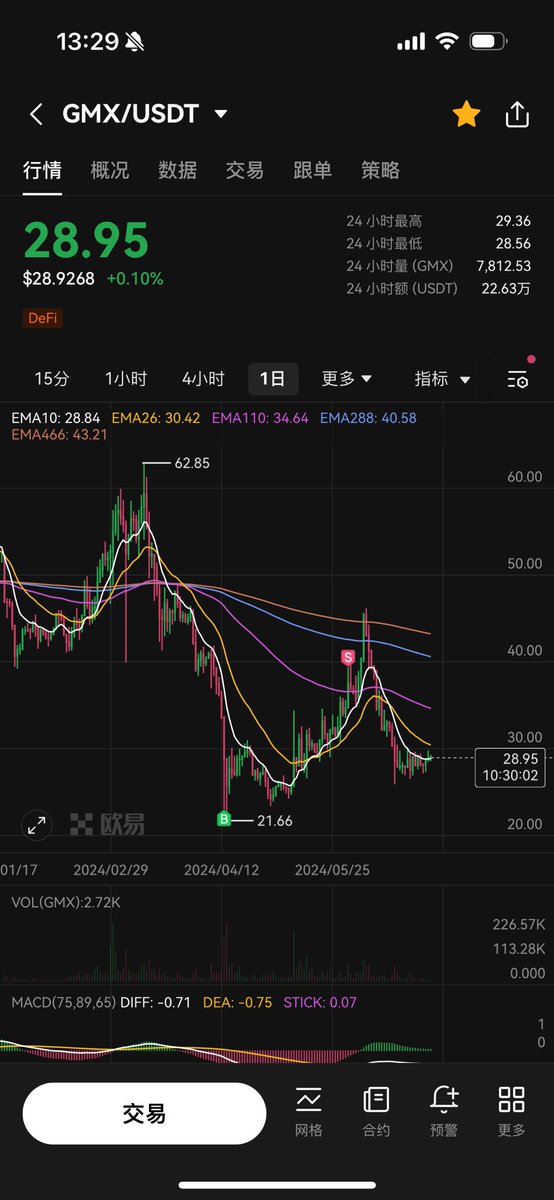Screen dimensions: 554x1200
Task: Tap the EMA288: 40.58 legend
Action: pyautogui.click(x=368, y=417)
